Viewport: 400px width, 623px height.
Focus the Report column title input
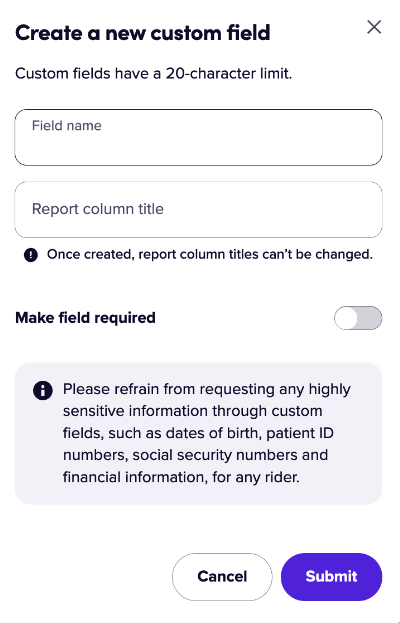point(199,209)
